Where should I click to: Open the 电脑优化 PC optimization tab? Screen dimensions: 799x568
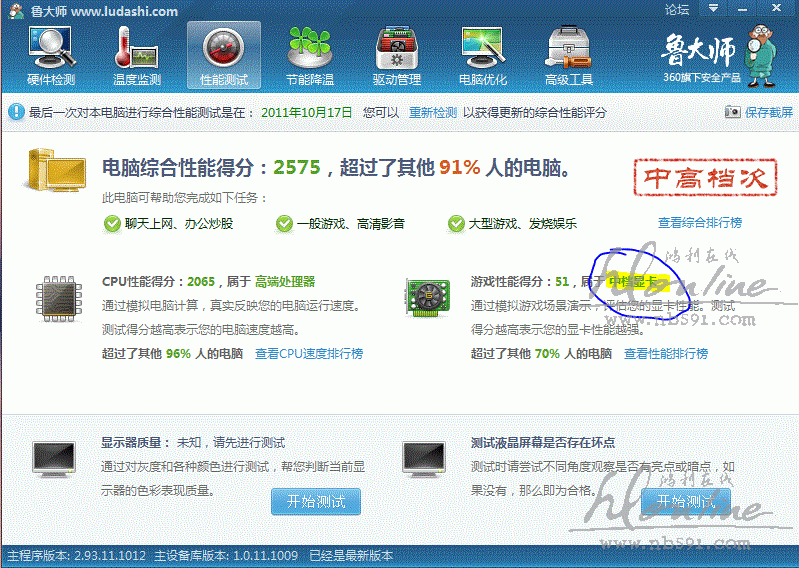pos(483,56)
